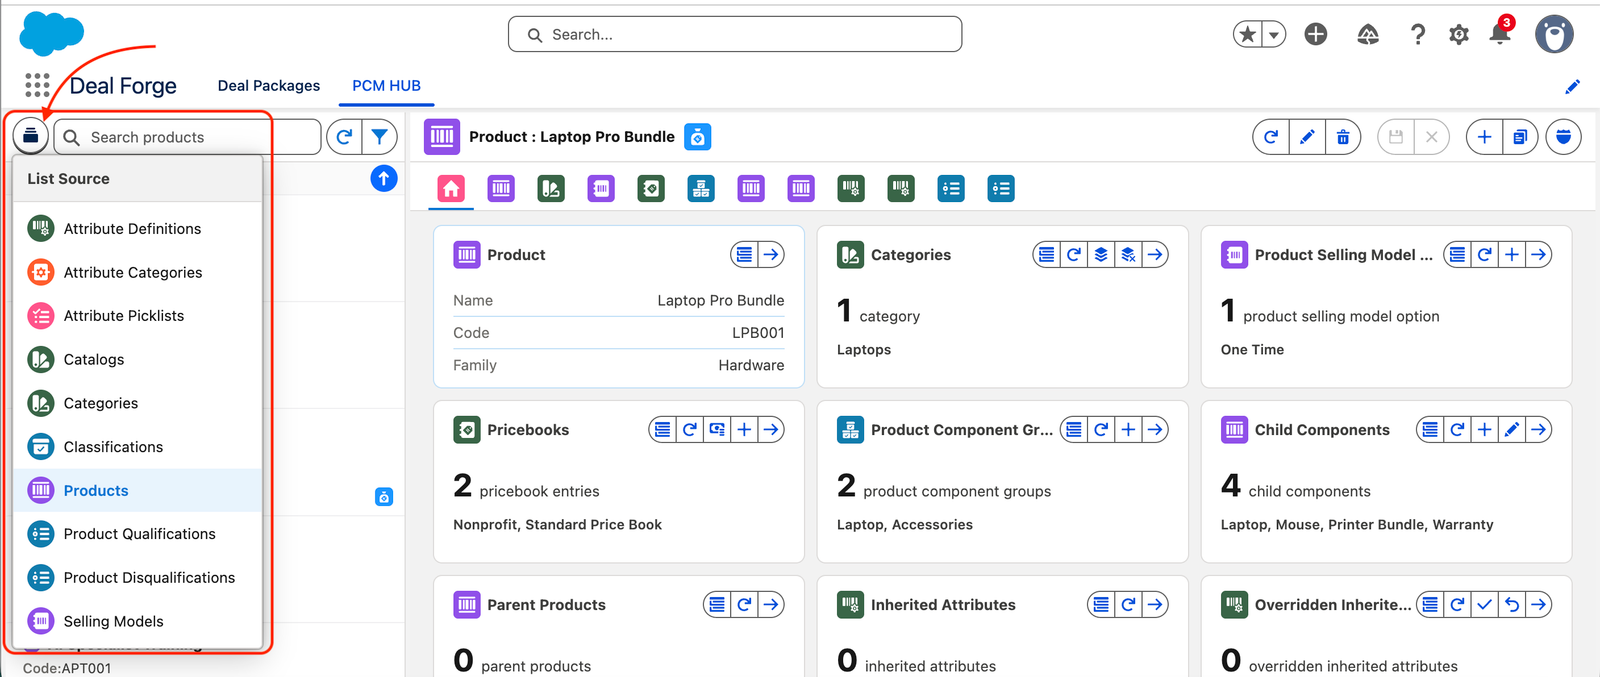Choose Attribute Categories from List Source
Viewport: 1600px width, 677px height.
pyautogui.click(x=138, y=272)
